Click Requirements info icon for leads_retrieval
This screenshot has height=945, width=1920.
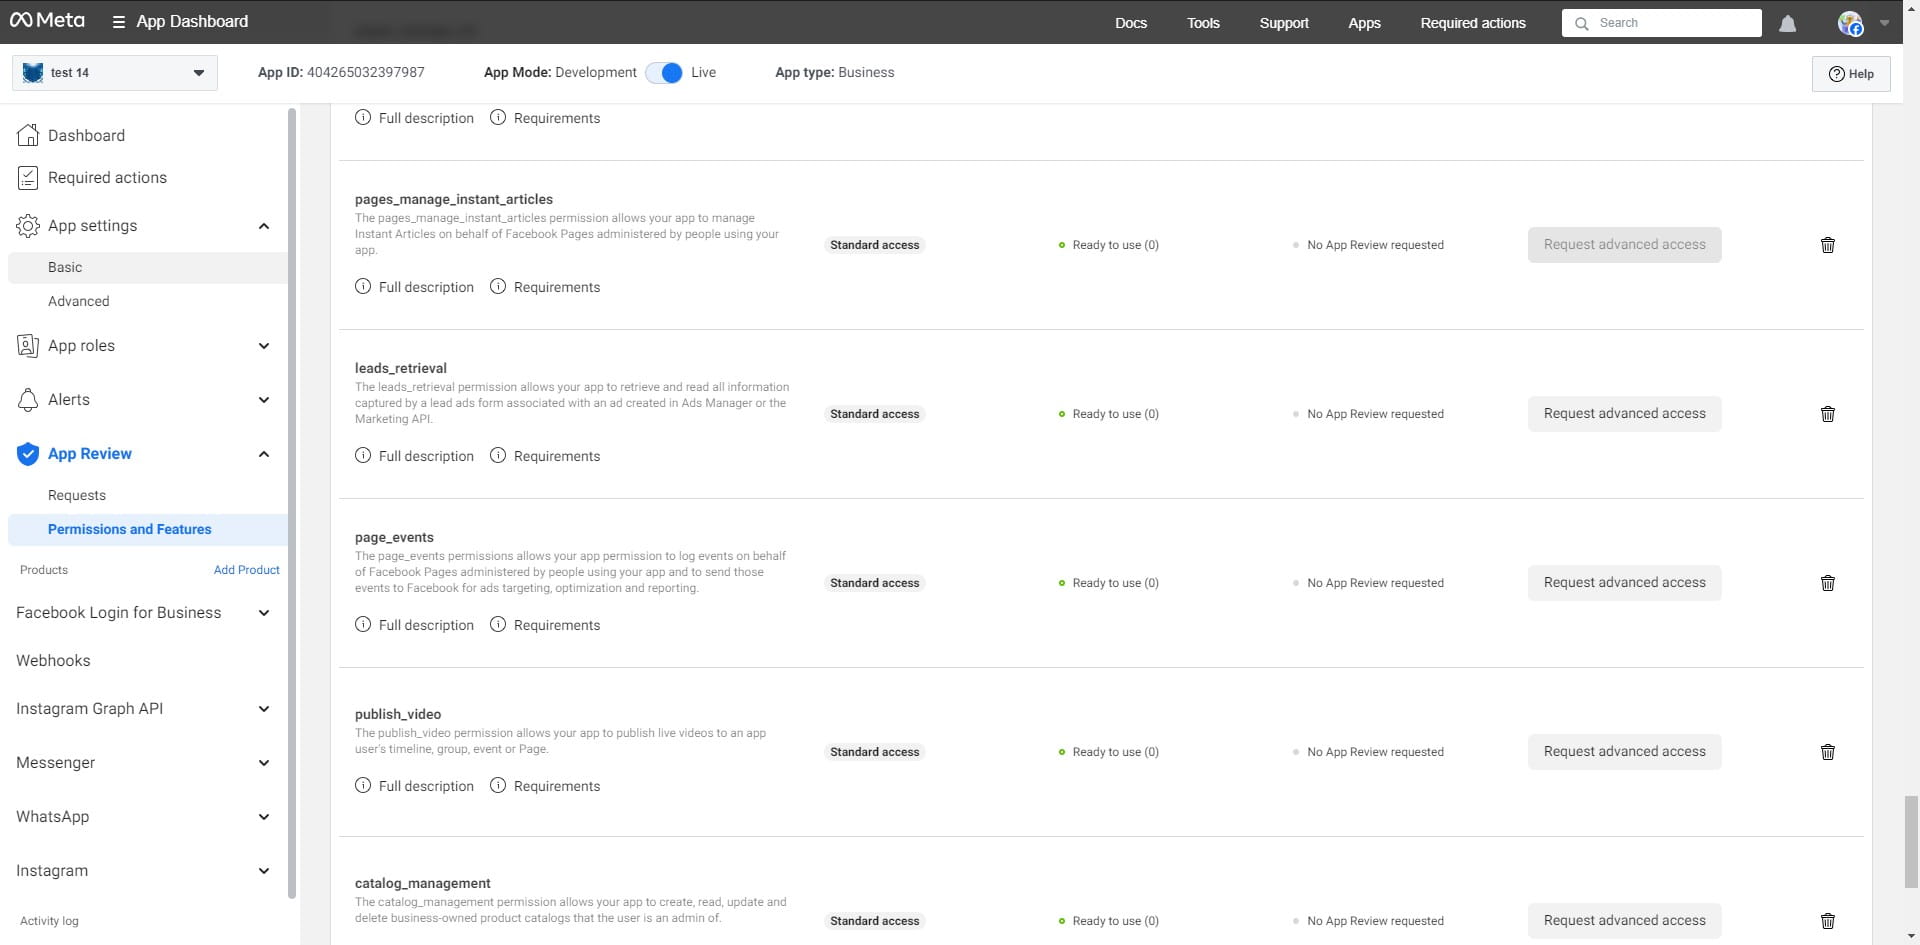coord(498,455)
